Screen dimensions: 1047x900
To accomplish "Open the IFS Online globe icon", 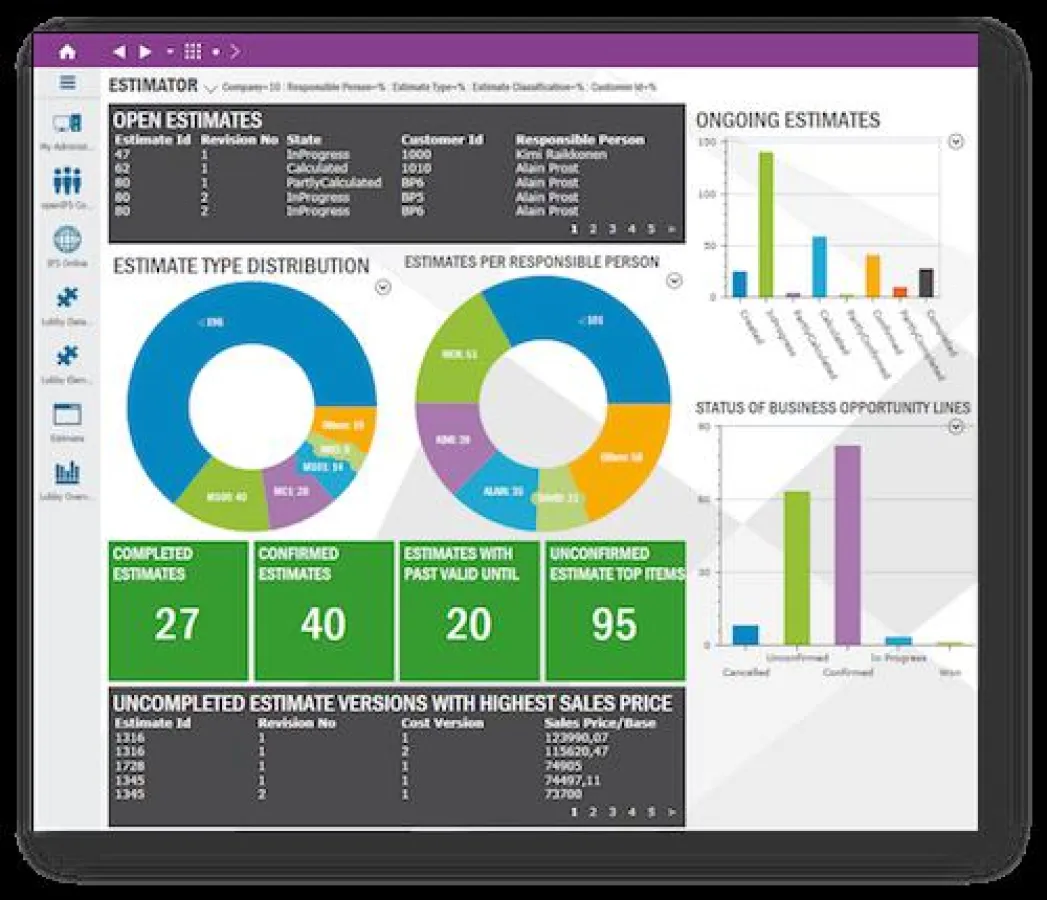I will click(68, 241).
